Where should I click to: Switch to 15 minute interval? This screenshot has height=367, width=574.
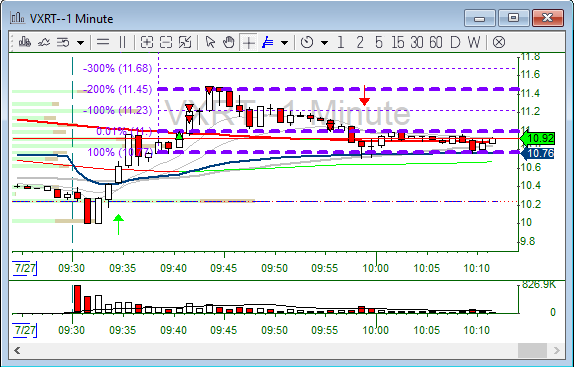(x=398, y=42)
